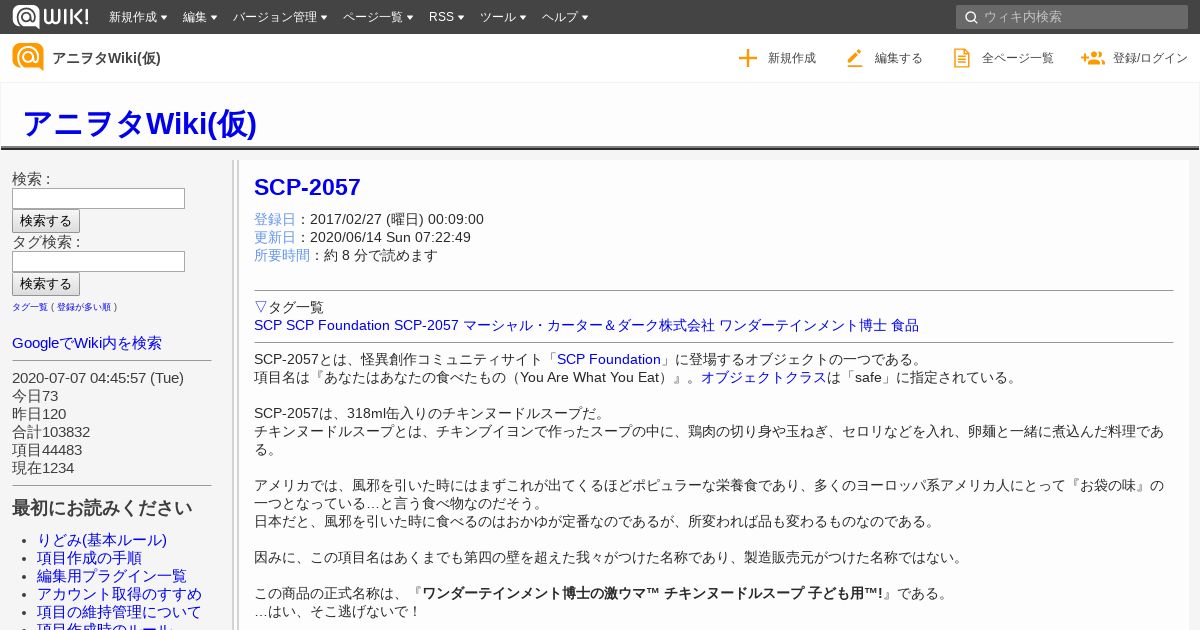Click the ワンダーテインメント博士 tag link
1200x630 pixels.
(803, 325)
